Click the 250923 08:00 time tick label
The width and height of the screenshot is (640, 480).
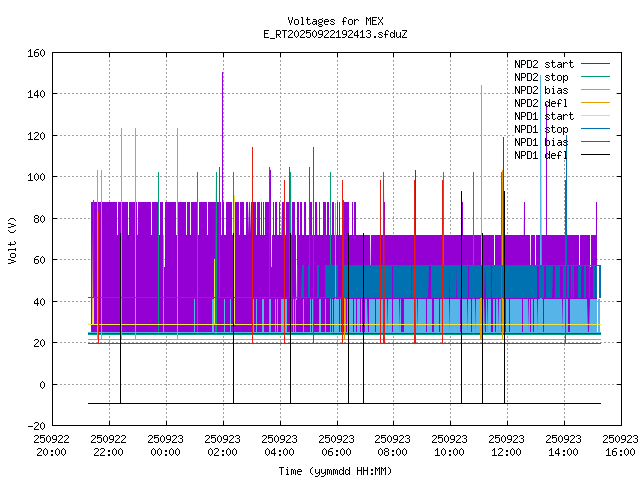tap(393, 445)
